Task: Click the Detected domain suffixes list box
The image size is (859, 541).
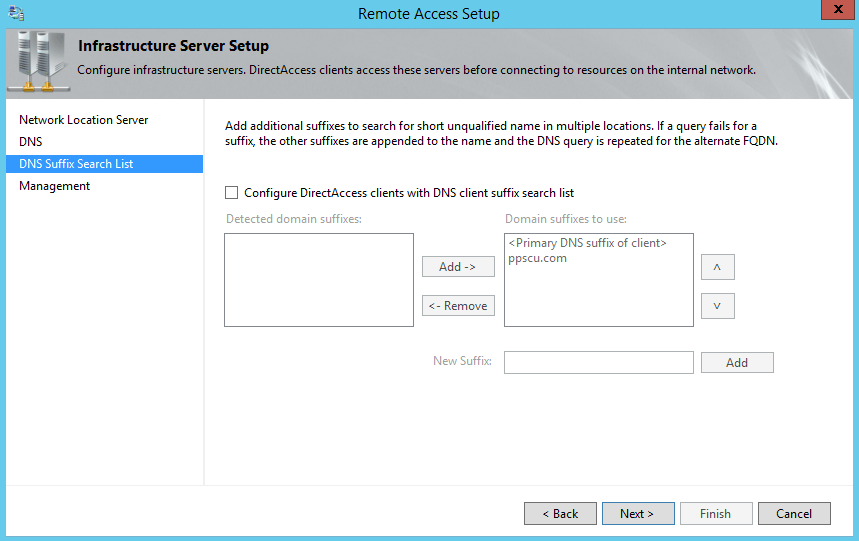Action: point(319,280)
